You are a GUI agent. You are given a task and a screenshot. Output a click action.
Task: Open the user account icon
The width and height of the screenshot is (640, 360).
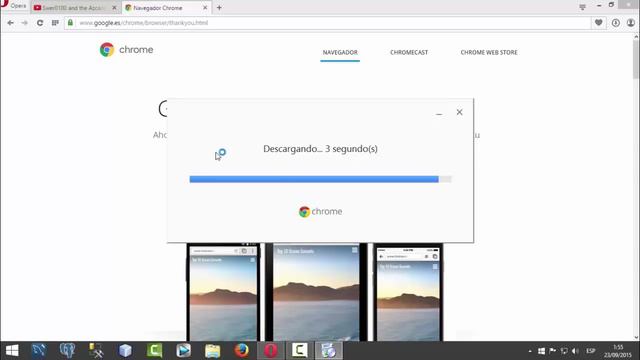coord(631,23)
